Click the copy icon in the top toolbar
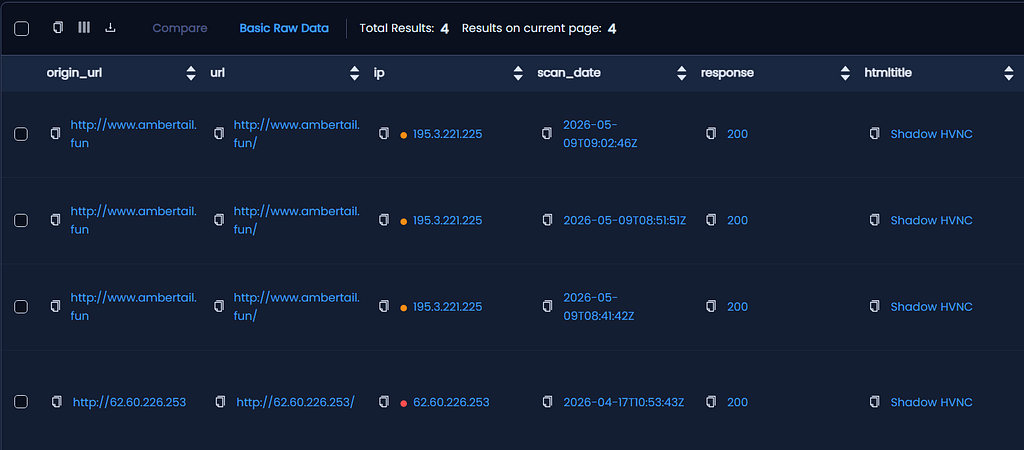 pyautogui.click(x=58, y=27)
